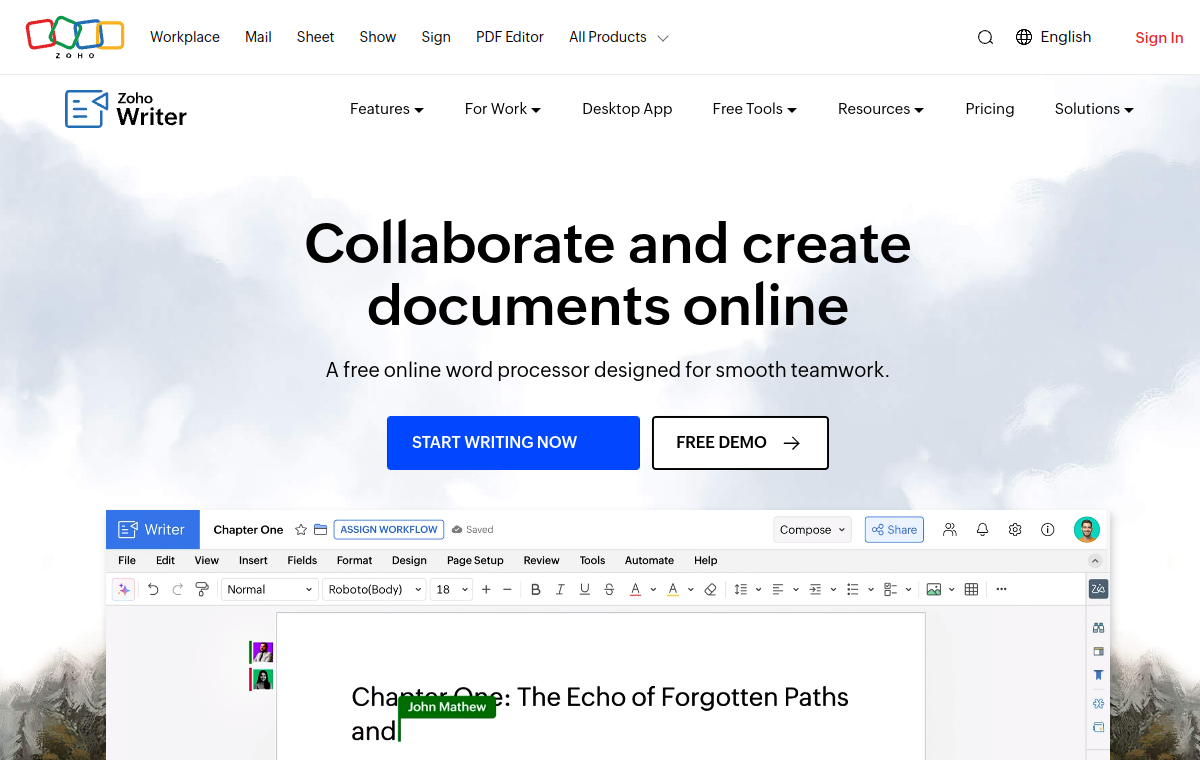Open the Normal paragraph style dropdown
Viewport: 1200px width, 760px height.
(x=269, y=589)
